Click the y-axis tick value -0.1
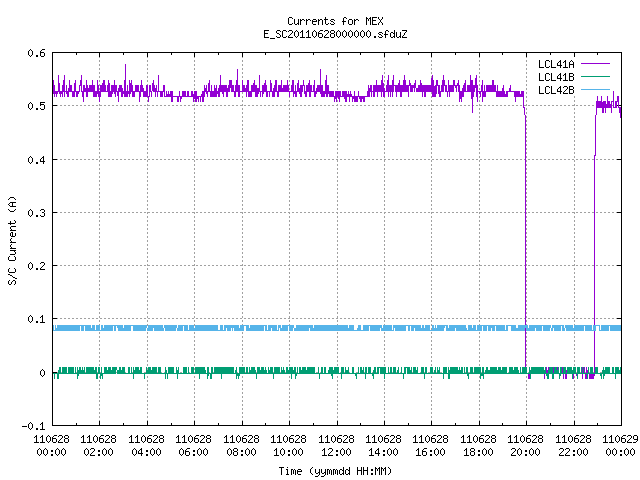Viewport: 640px width, 480px height. click(x=33, y=426)
